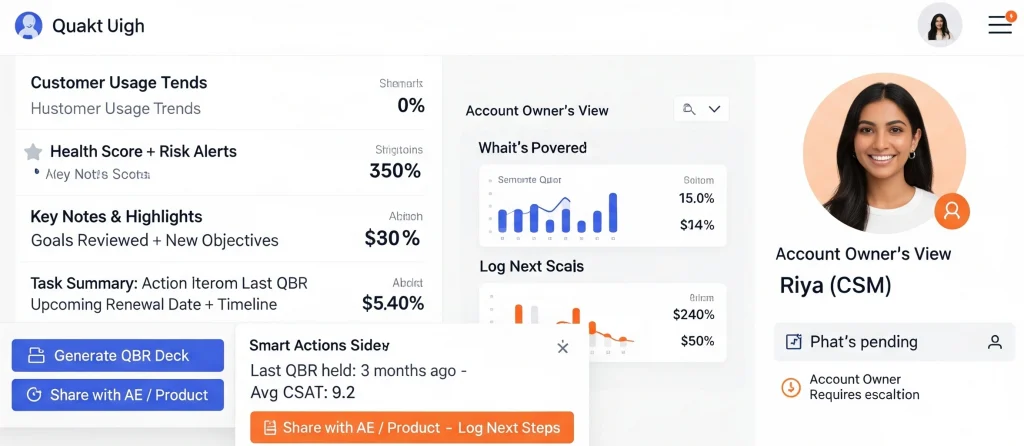Image resolution: width=1024 pixels, height=446 pixels.
Task: Click the blue Share with AE / Product button
Action: coord(118,395)
